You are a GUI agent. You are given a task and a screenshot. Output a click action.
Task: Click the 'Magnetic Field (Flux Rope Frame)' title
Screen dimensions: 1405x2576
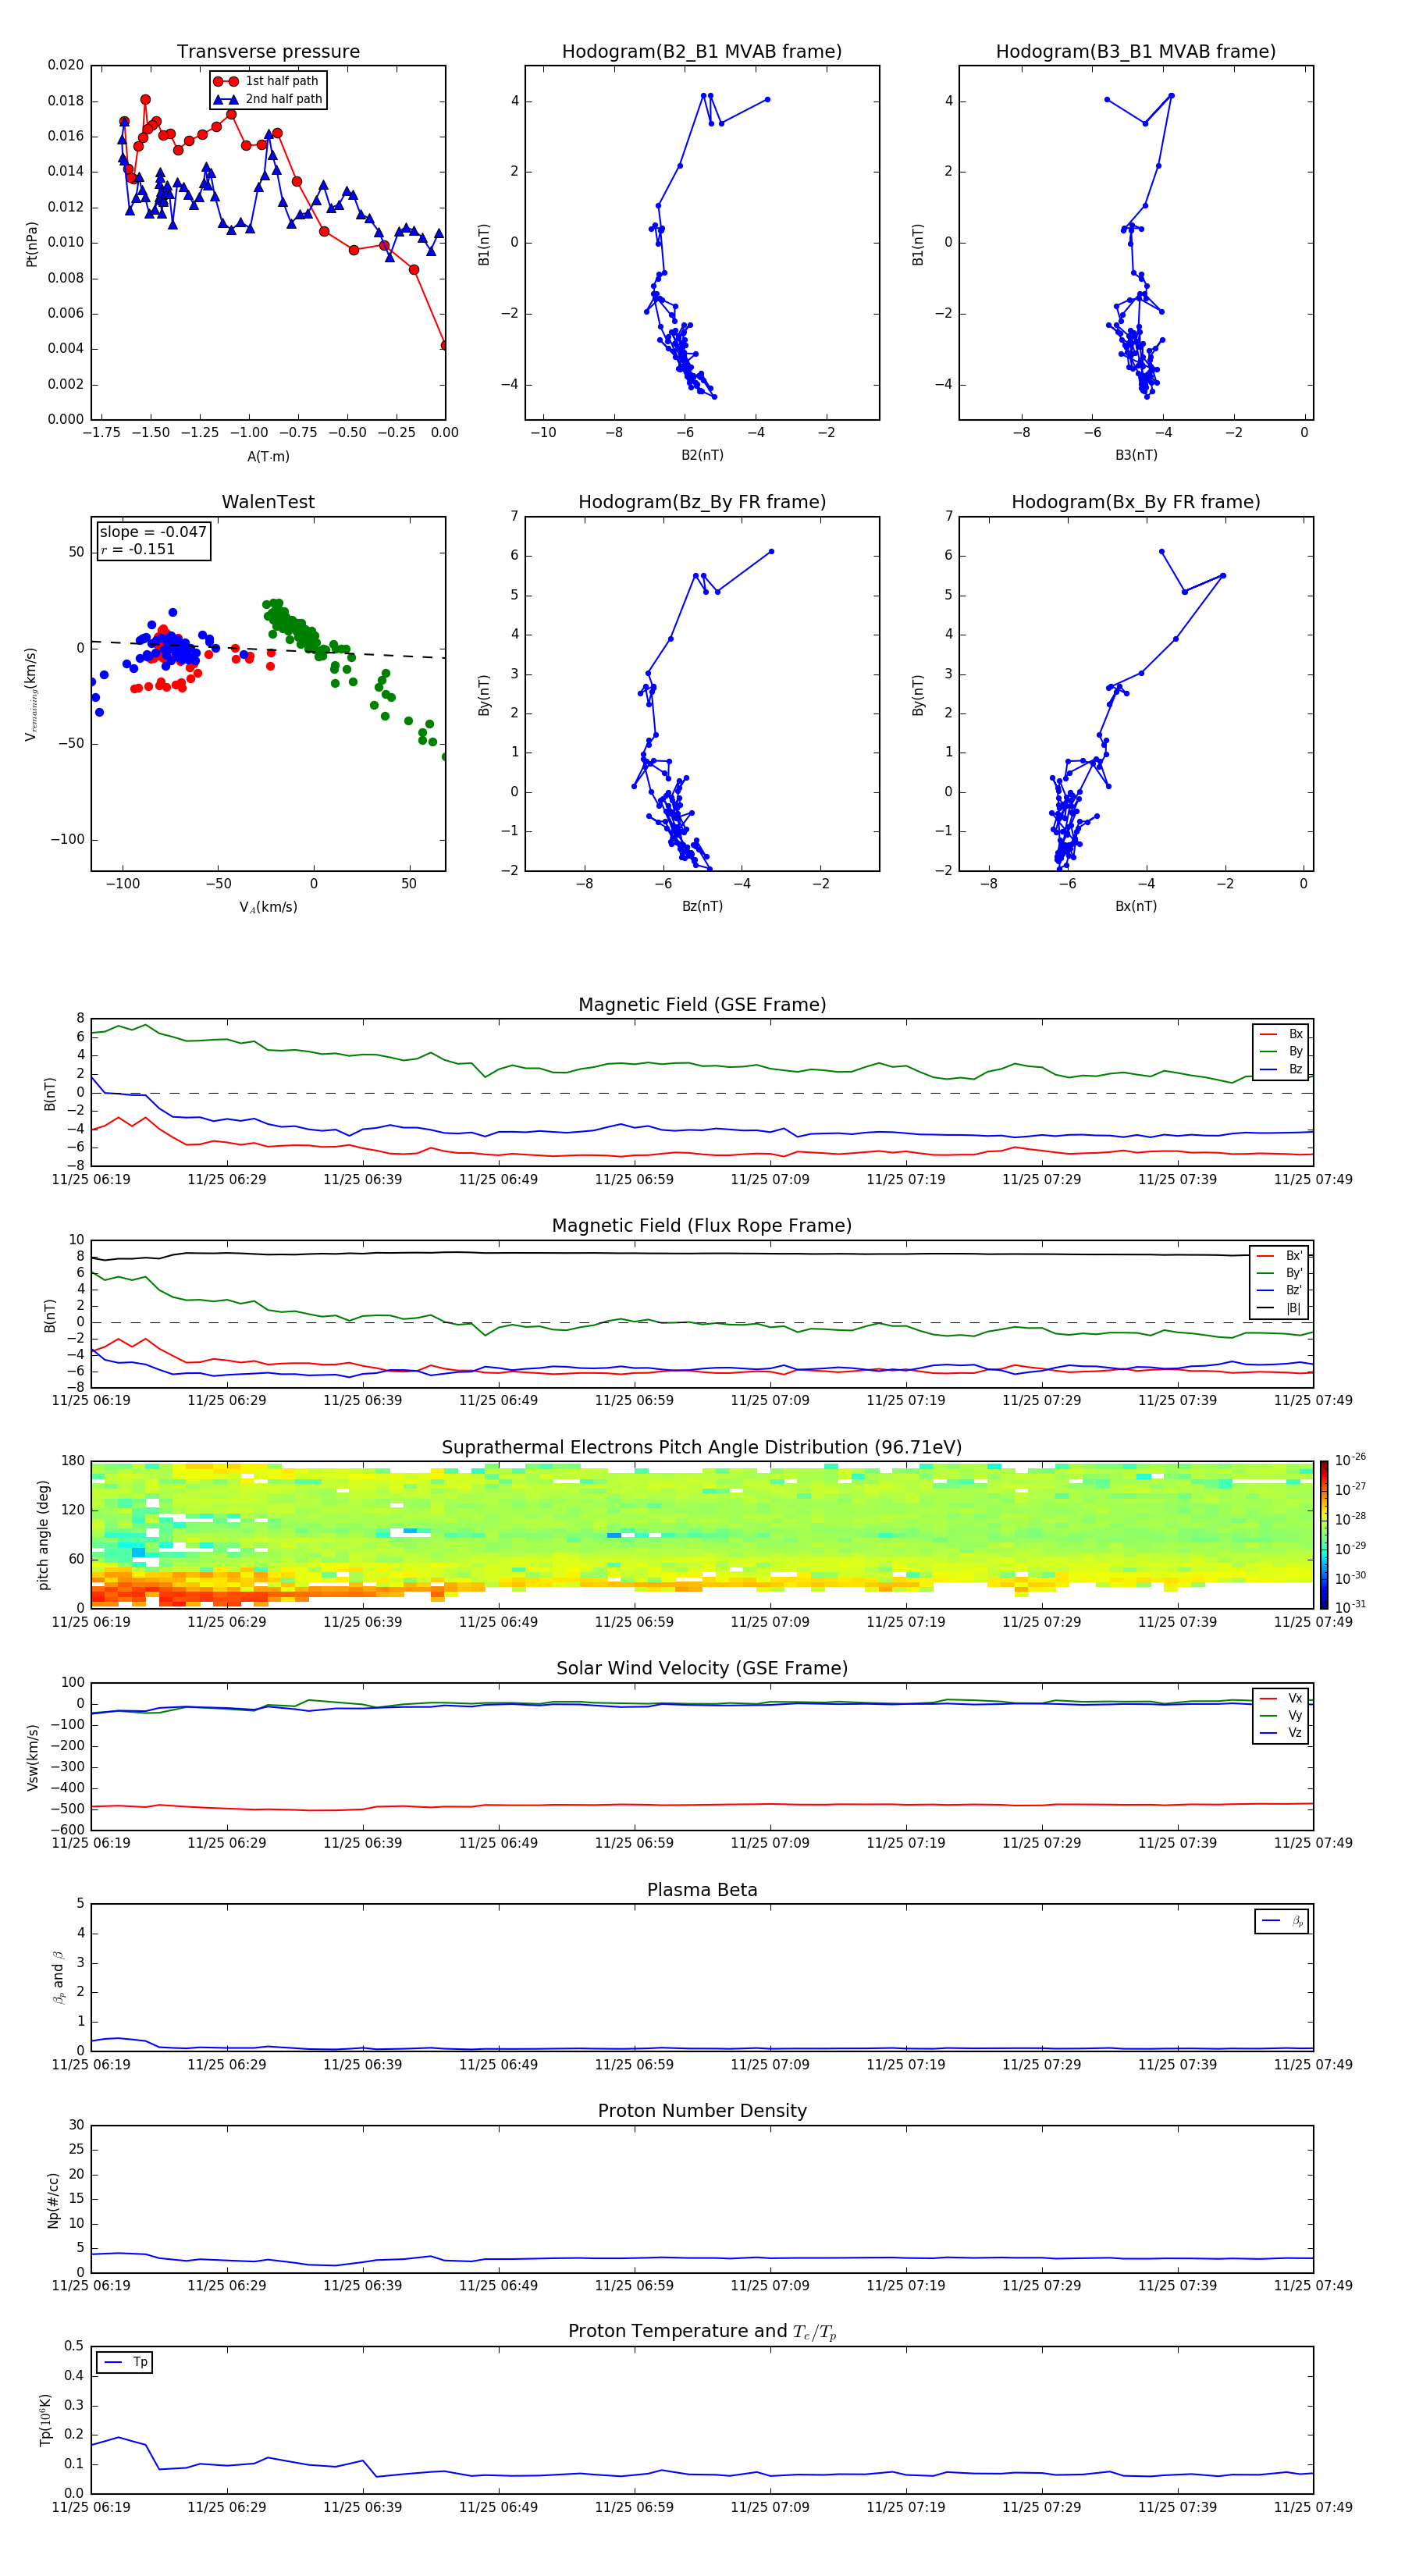702,1225
